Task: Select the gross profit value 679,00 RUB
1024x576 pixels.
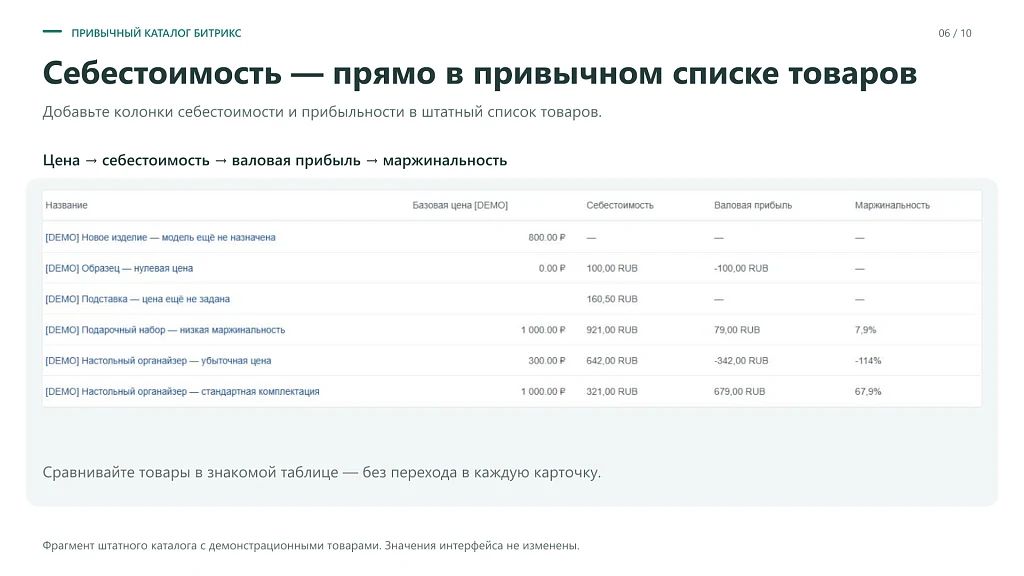Action: [739, 391]
